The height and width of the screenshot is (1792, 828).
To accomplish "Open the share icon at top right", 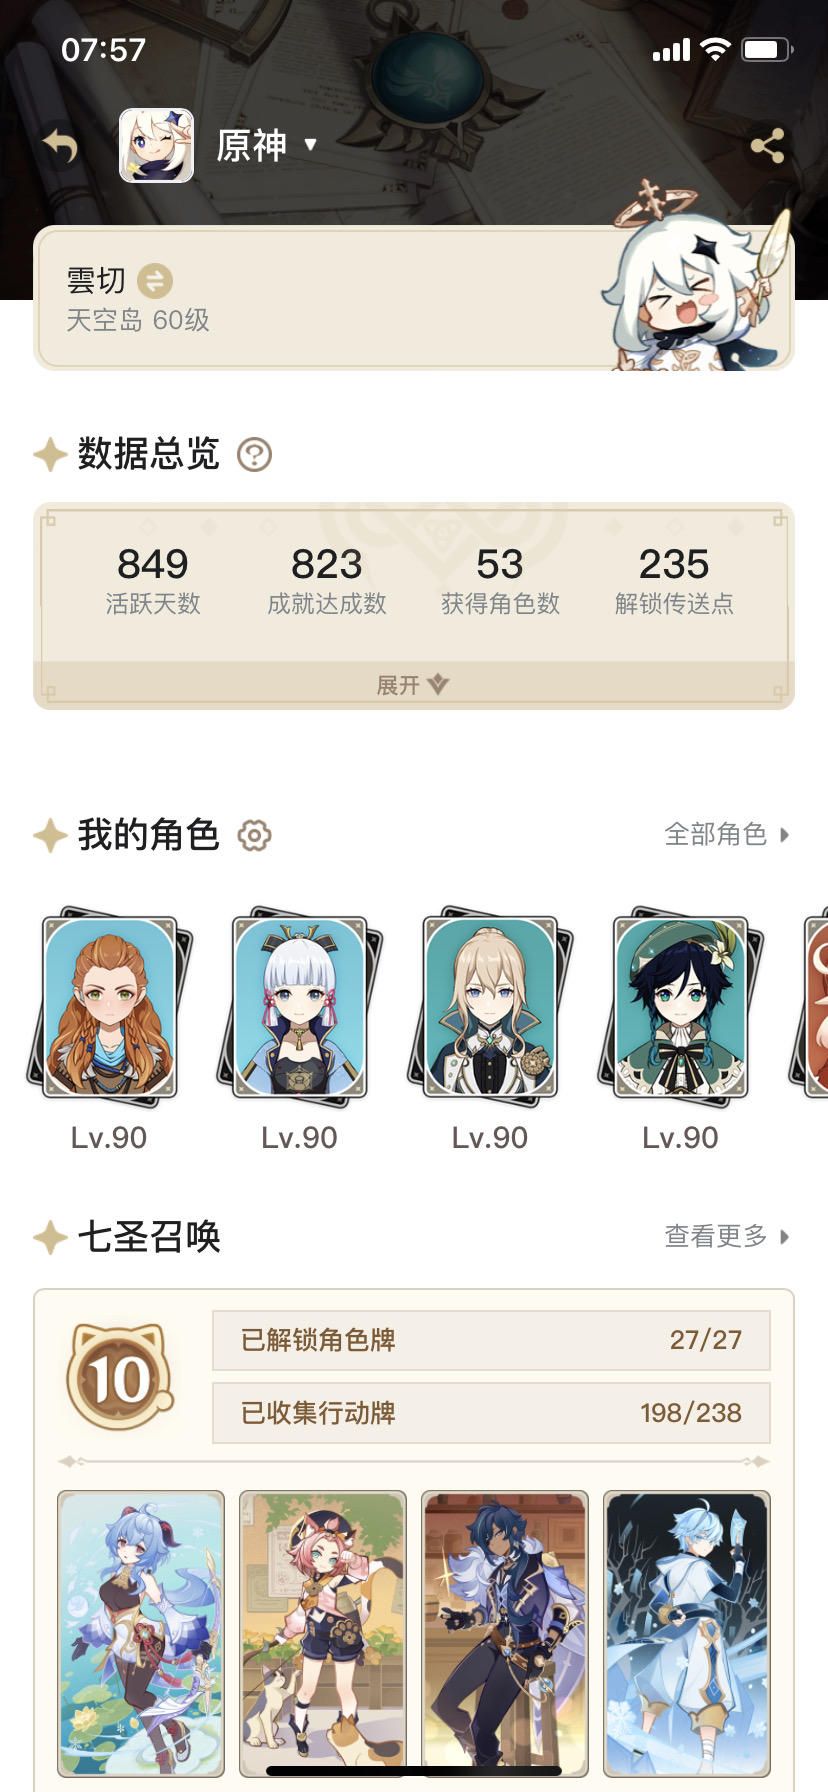I will point(767,146).
